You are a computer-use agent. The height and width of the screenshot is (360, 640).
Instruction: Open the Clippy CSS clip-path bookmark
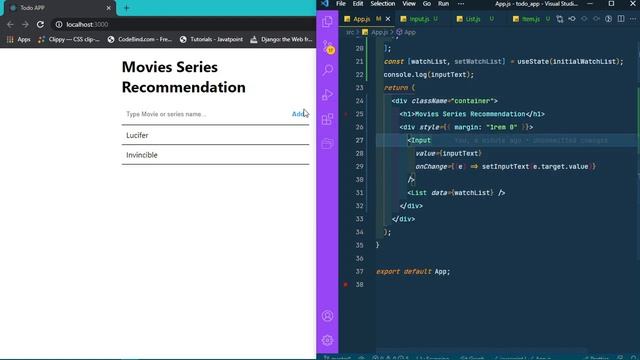(69, 39)
